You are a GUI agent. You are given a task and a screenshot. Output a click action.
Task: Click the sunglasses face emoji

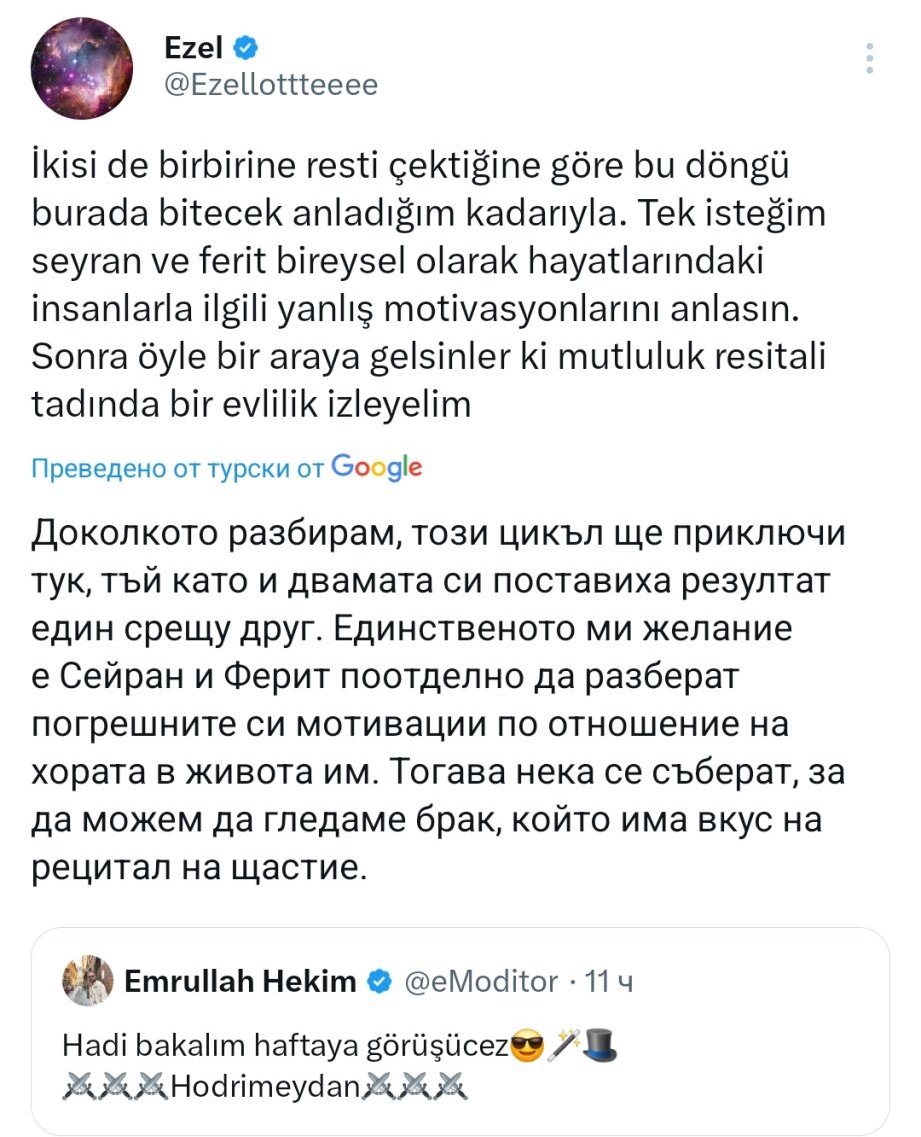[x=527, y=1047]
